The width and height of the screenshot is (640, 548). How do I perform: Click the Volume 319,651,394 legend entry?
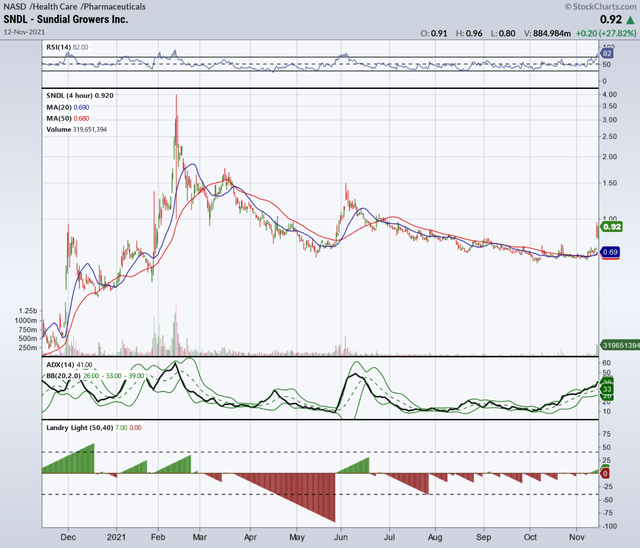76,129
